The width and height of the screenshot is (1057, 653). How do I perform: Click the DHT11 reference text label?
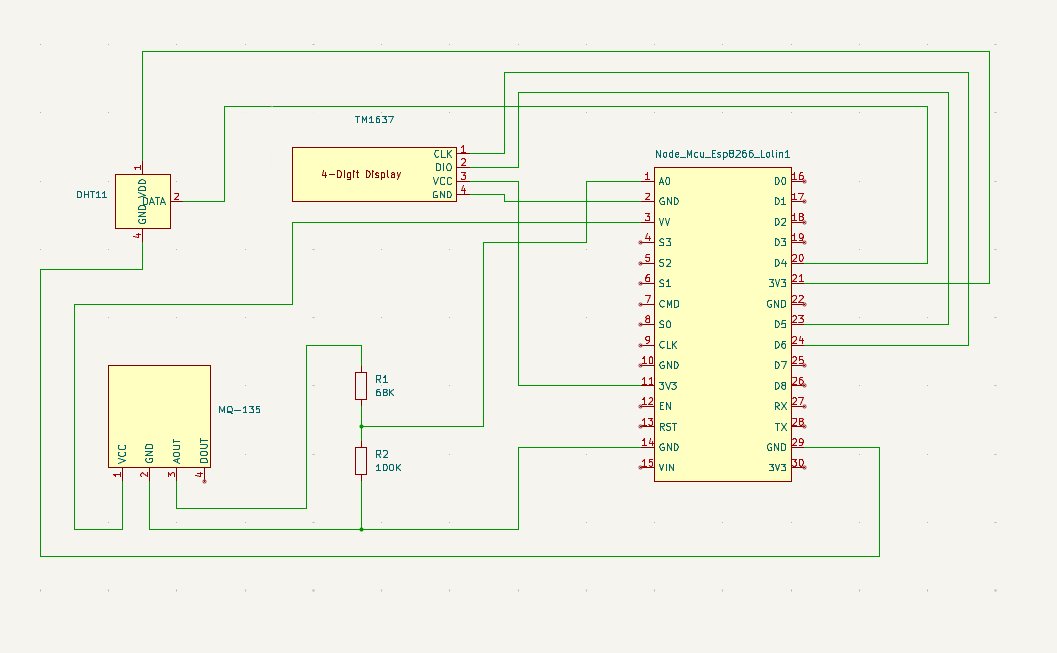tap(91, 194)
